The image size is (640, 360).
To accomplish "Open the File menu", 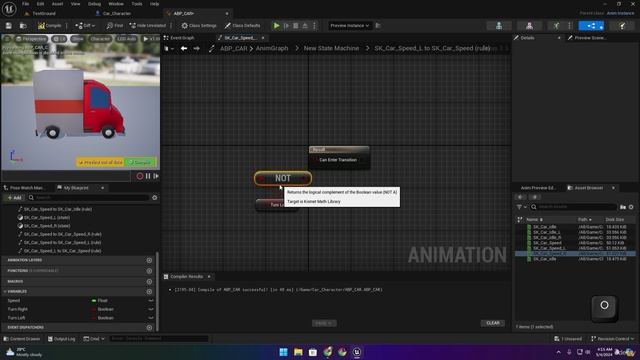I will [25, 4].
